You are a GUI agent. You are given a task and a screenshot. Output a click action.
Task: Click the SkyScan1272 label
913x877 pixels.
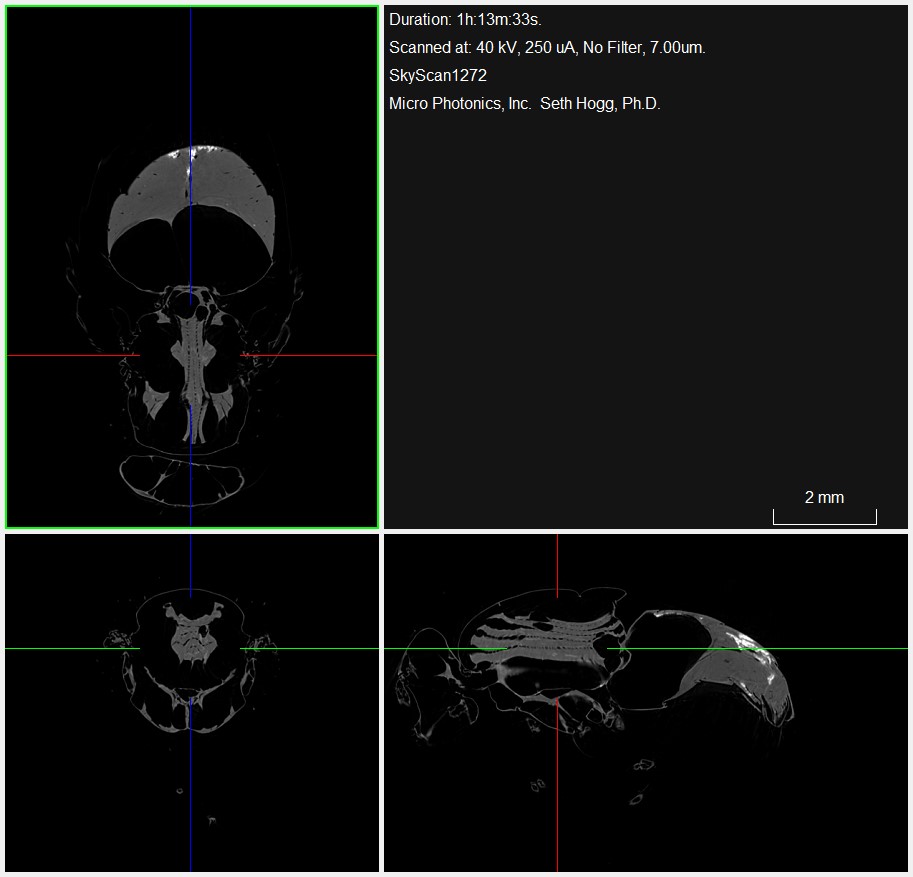pyautogui.click(x=437, y=76)
